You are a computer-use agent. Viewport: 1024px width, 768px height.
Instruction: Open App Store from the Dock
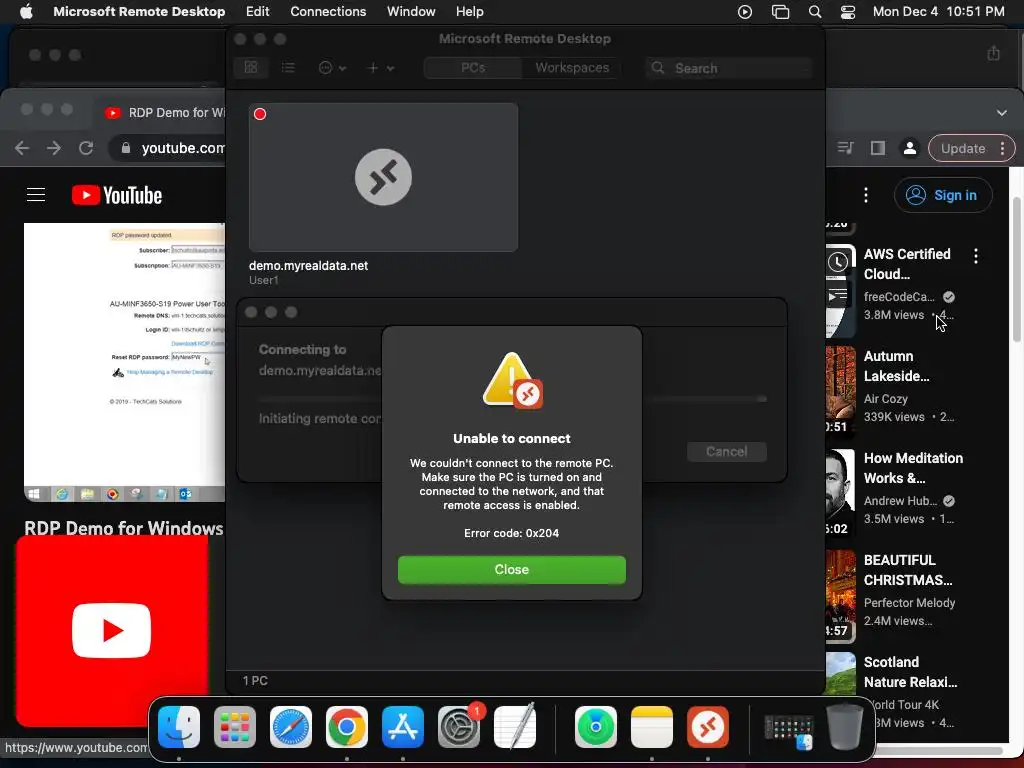point(403,727)
